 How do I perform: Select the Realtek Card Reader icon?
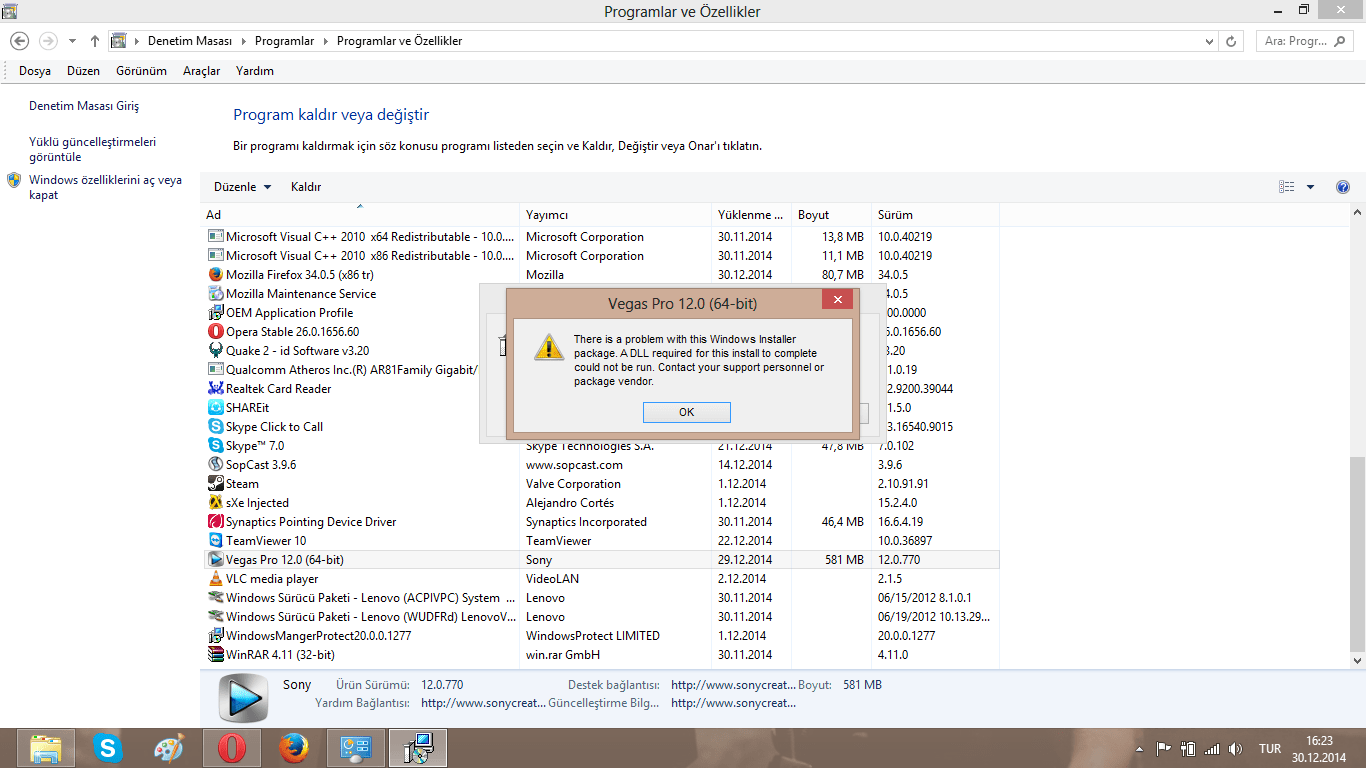(x=215, y=389)
